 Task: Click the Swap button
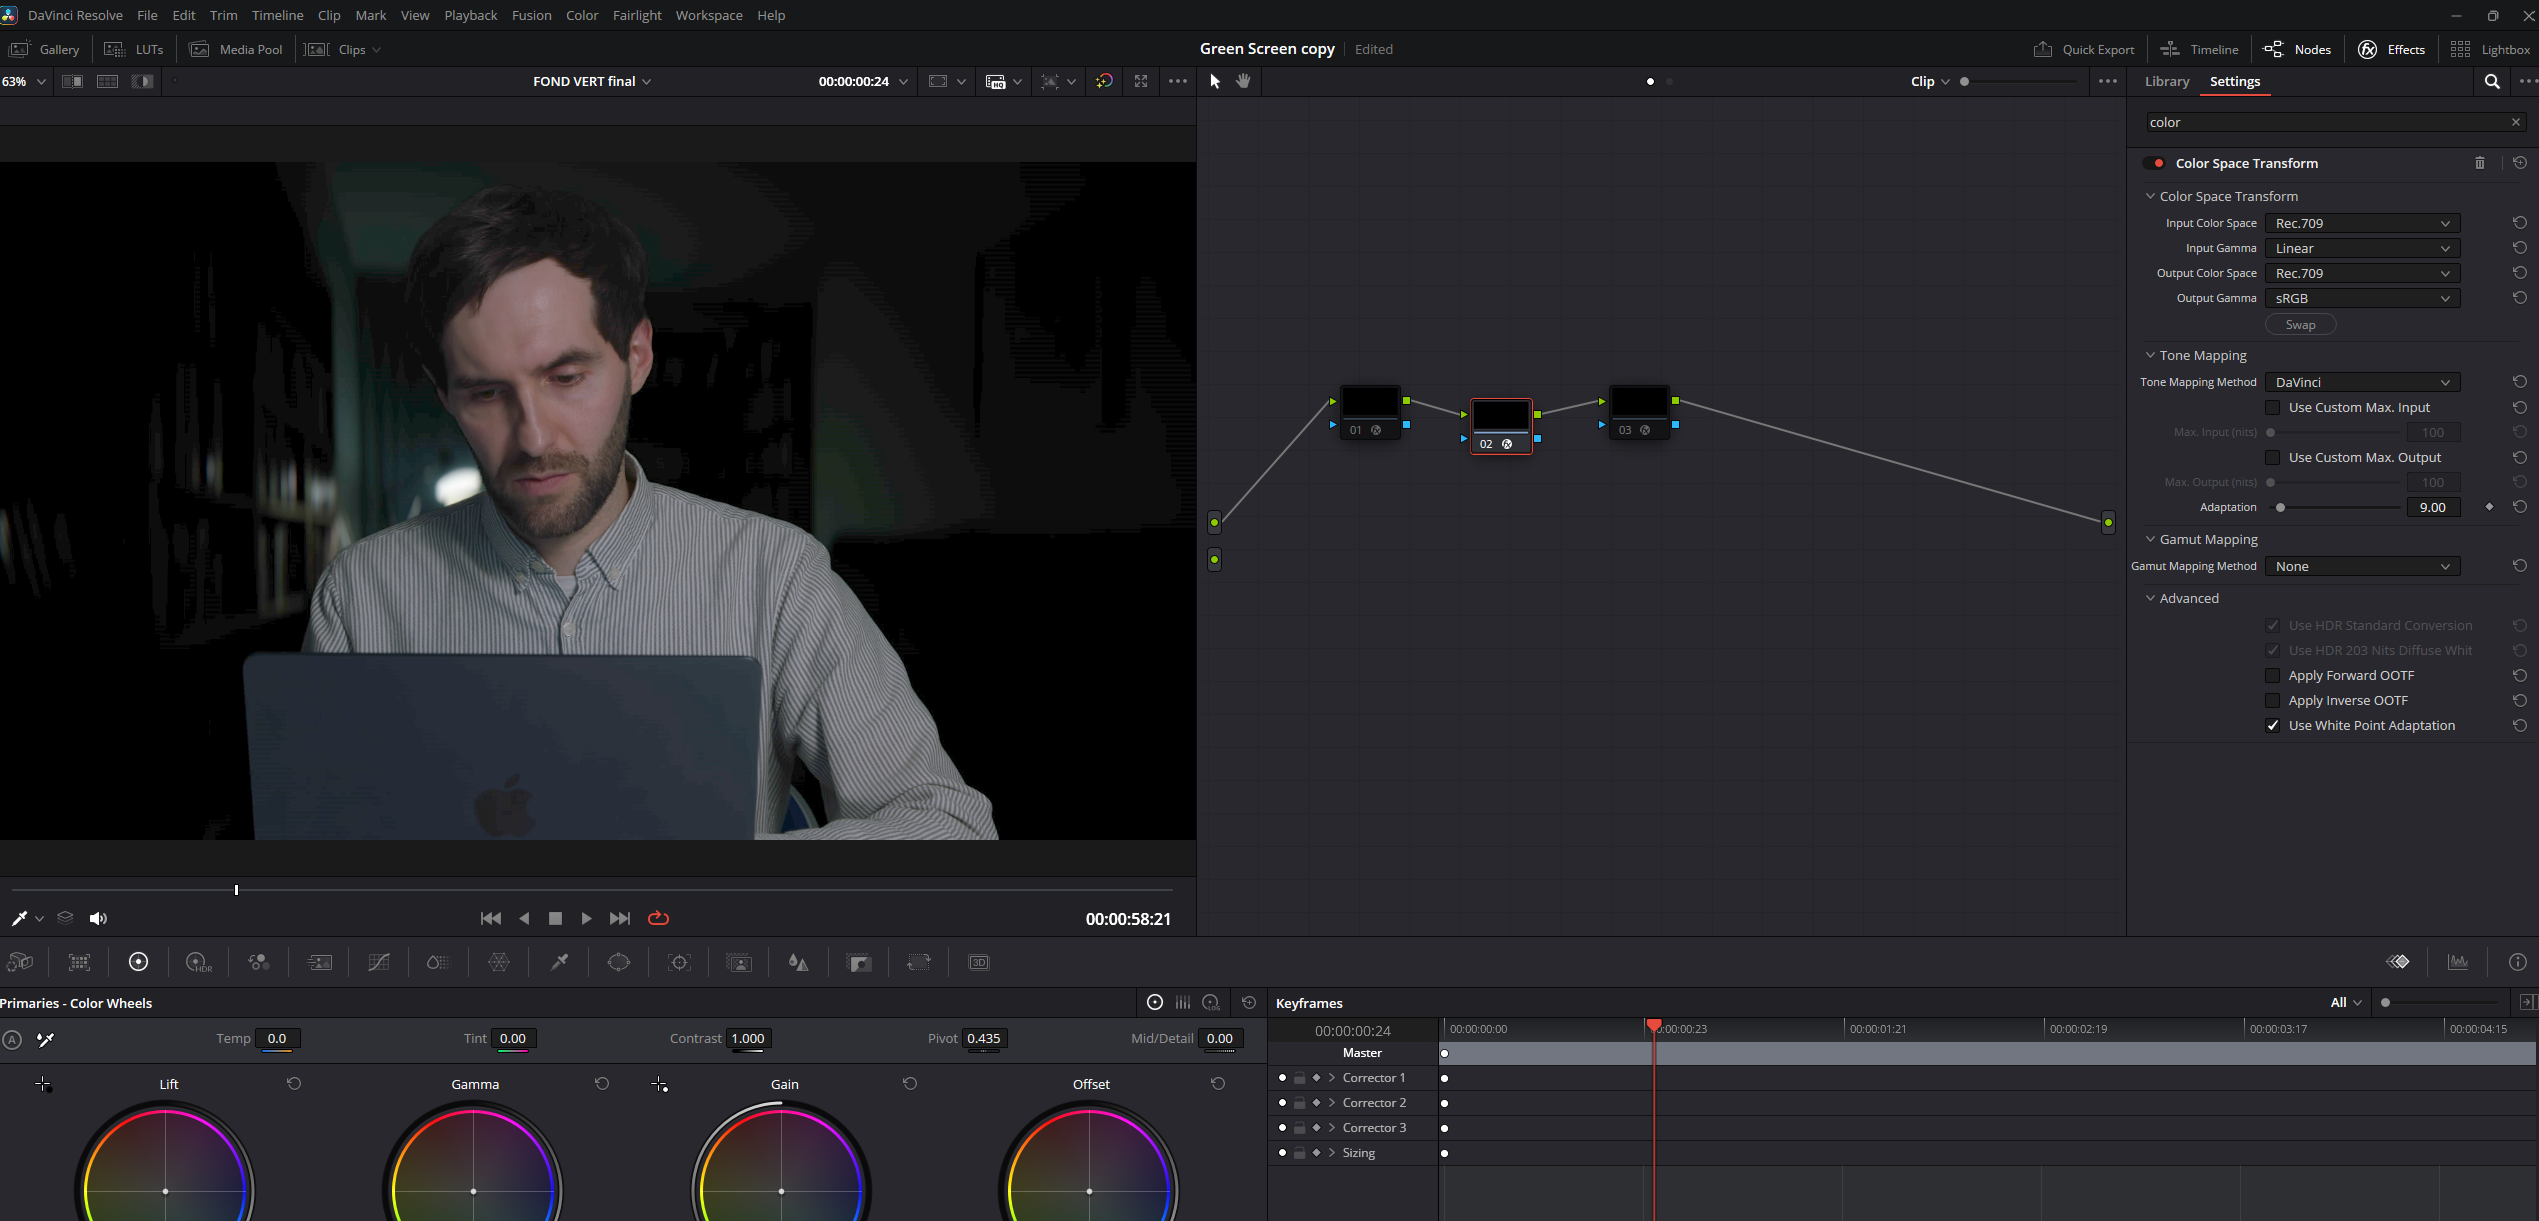pyautogui.click(x=2300, y=325)
